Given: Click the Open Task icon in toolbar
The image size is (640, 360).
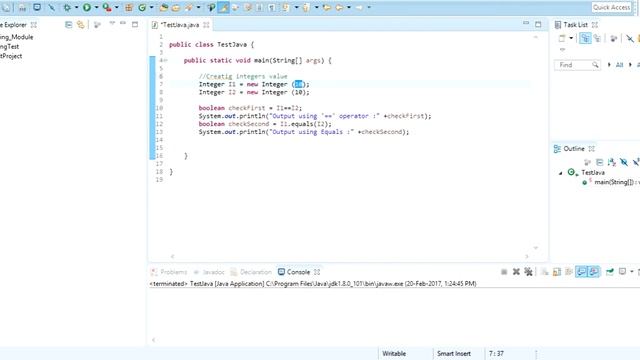Looking at the screenshot, I should coord(176,7).
